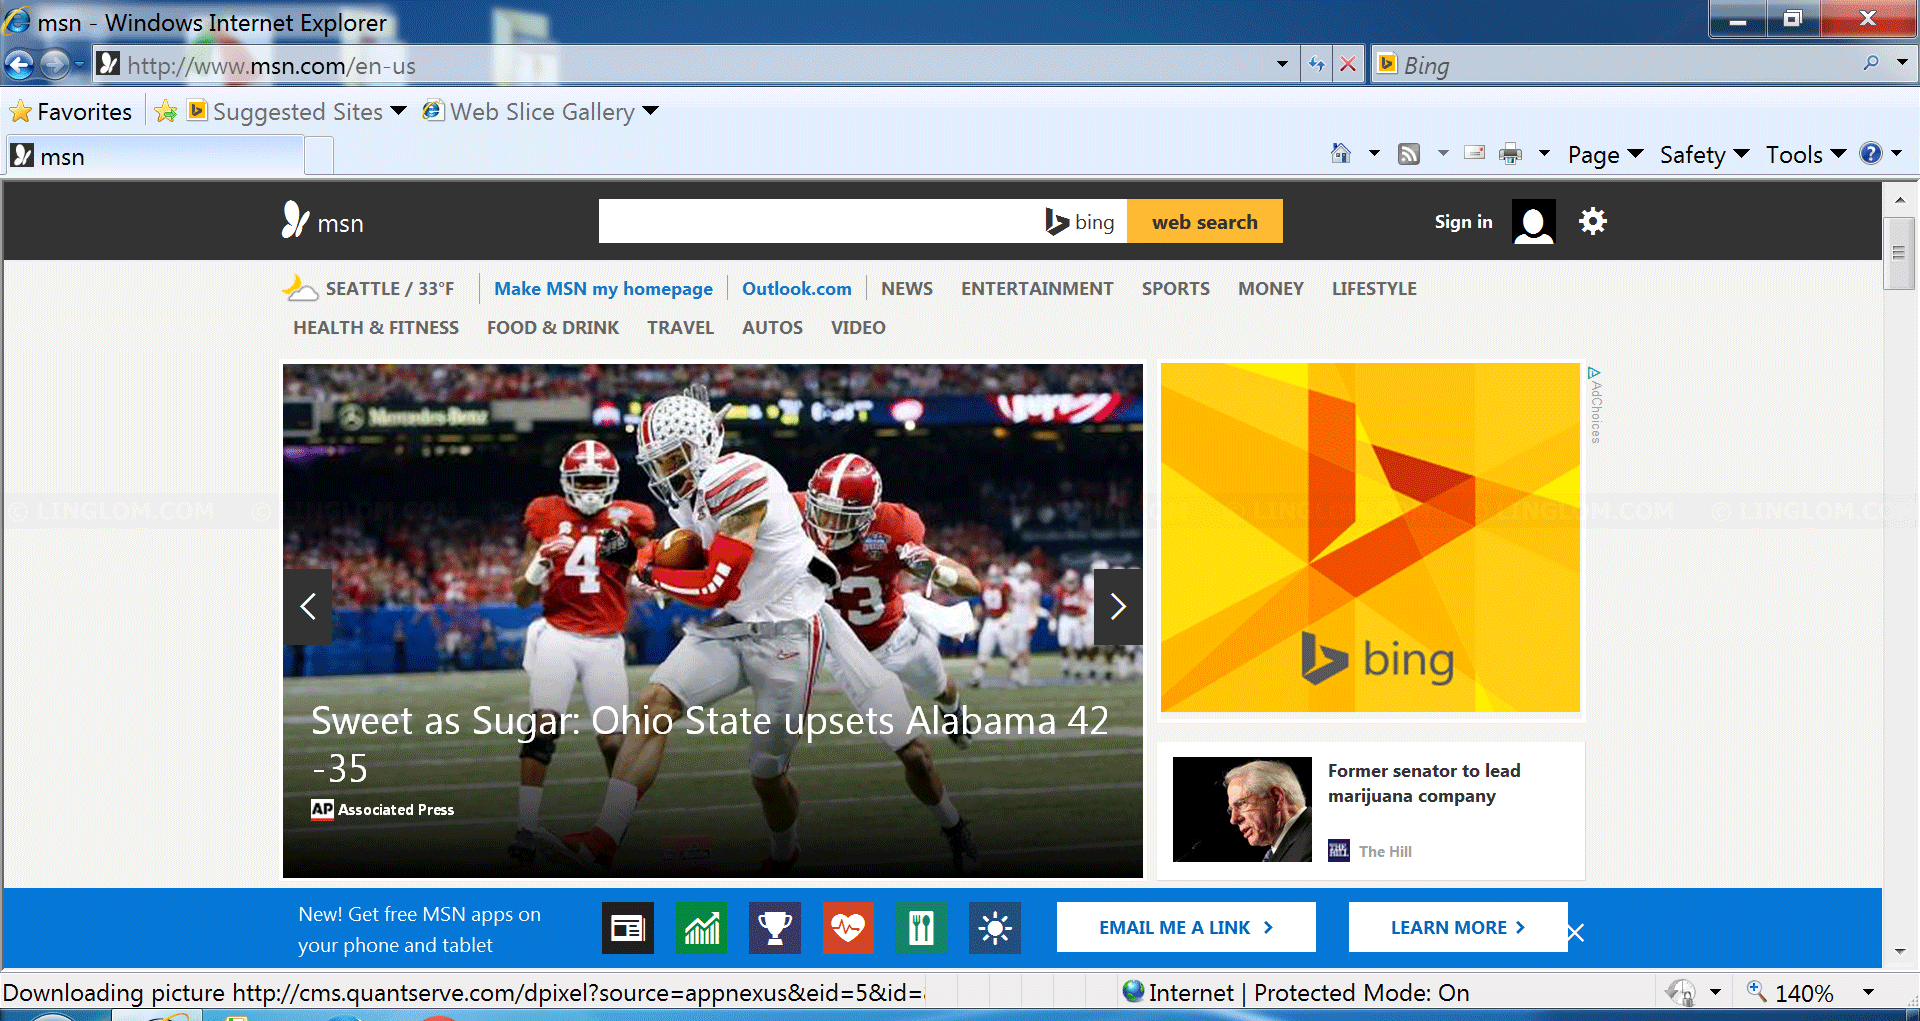Open a new blank tab

[x=318, y=157]
